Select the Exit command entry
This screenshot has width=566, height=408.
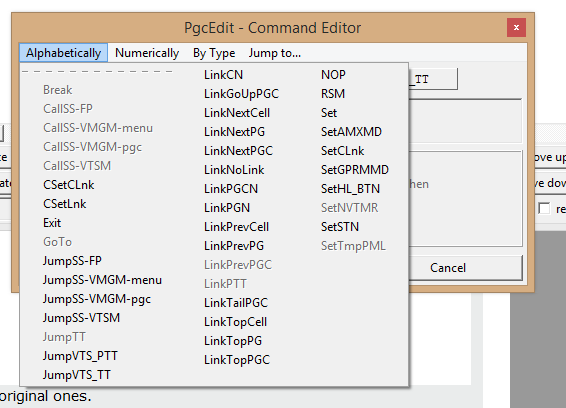click(x=52, y=223)
